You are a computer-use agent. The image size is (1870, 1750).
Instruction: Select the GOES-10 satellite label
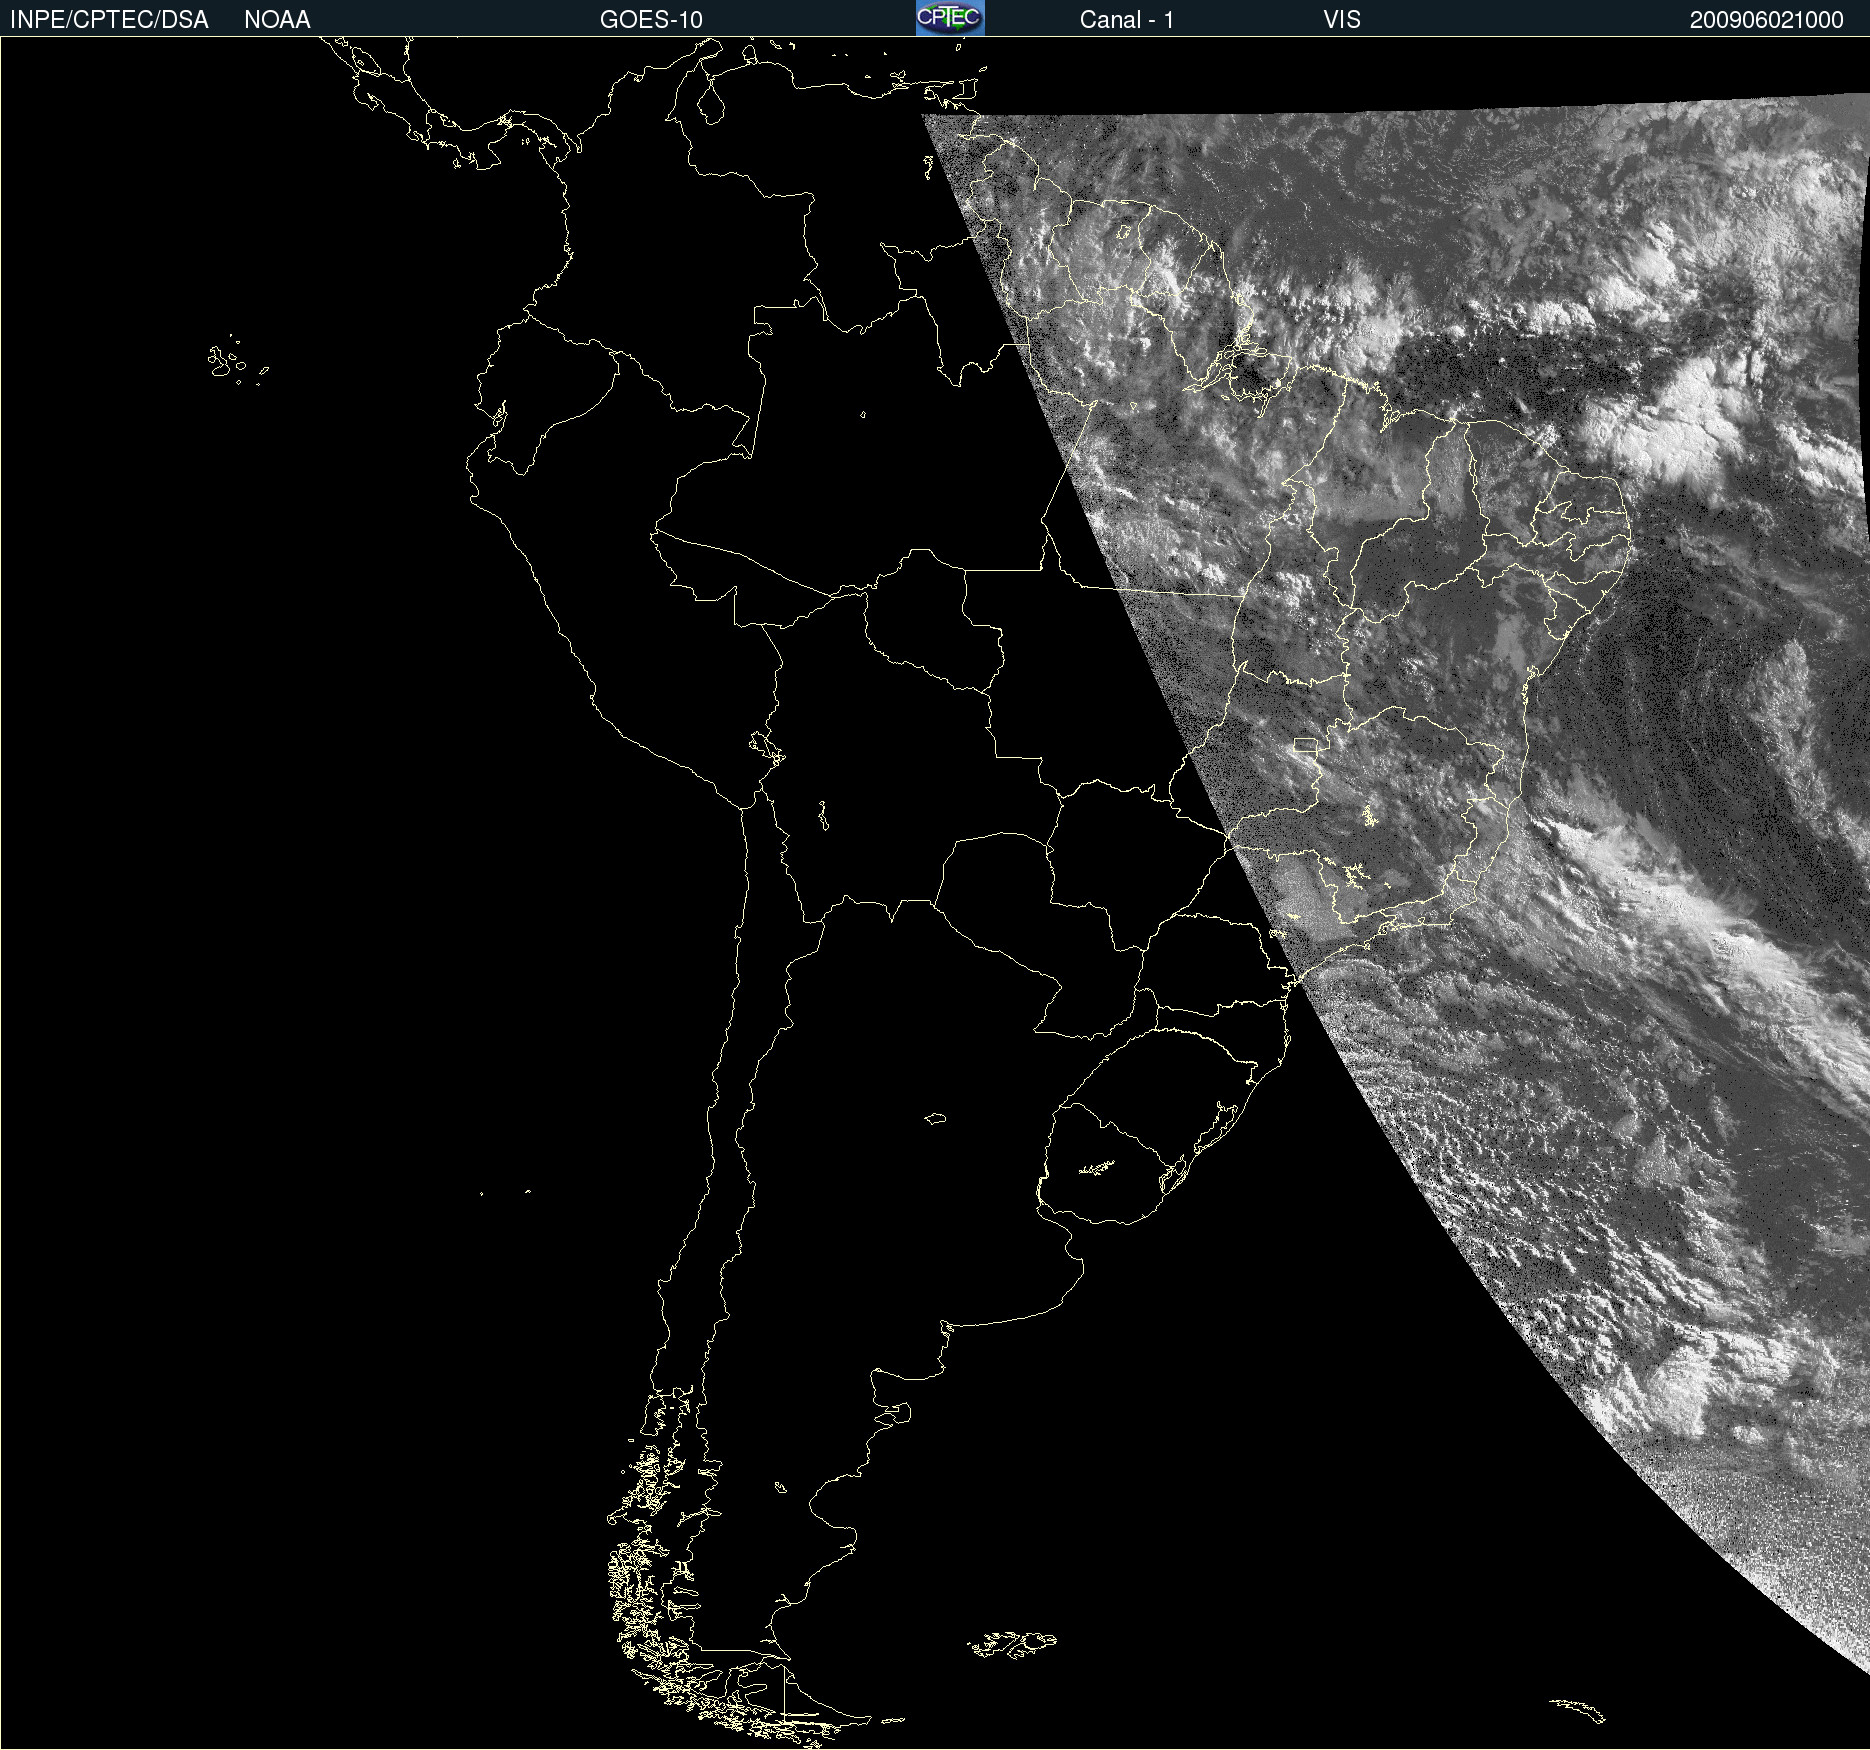pos(651,20)
